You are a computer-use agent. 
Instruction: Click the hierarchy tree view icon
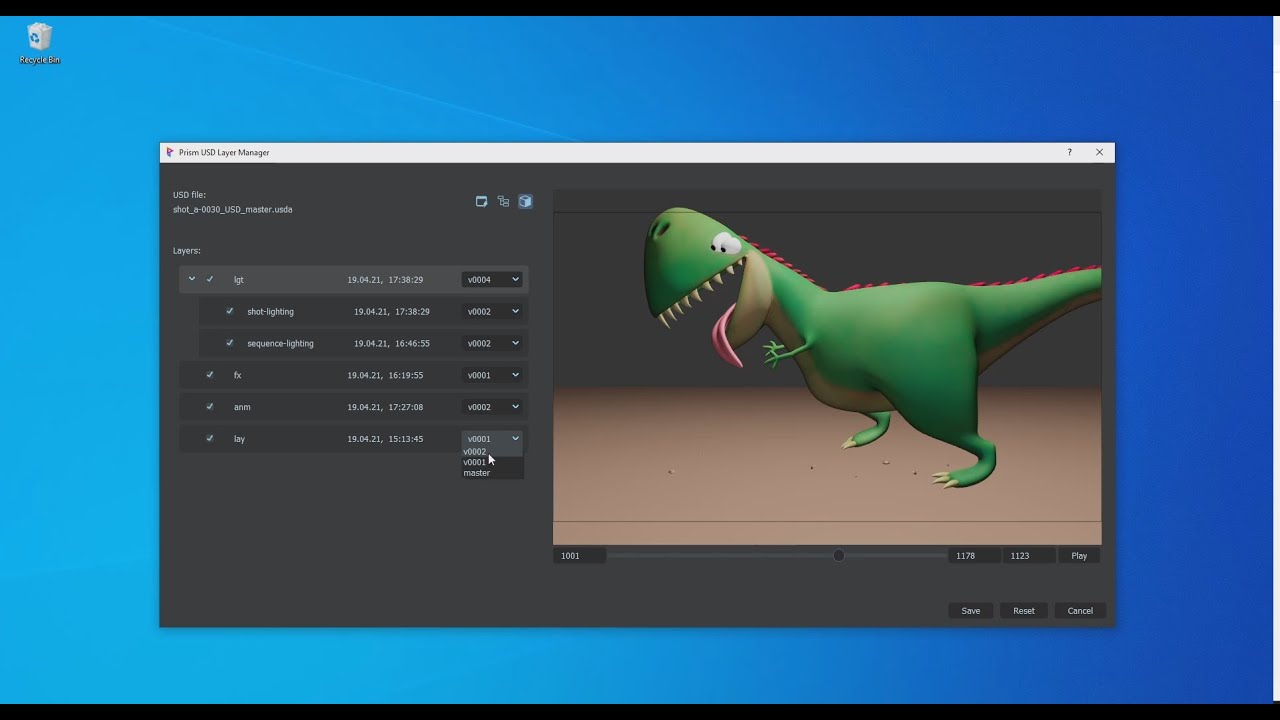pos(503,201)
